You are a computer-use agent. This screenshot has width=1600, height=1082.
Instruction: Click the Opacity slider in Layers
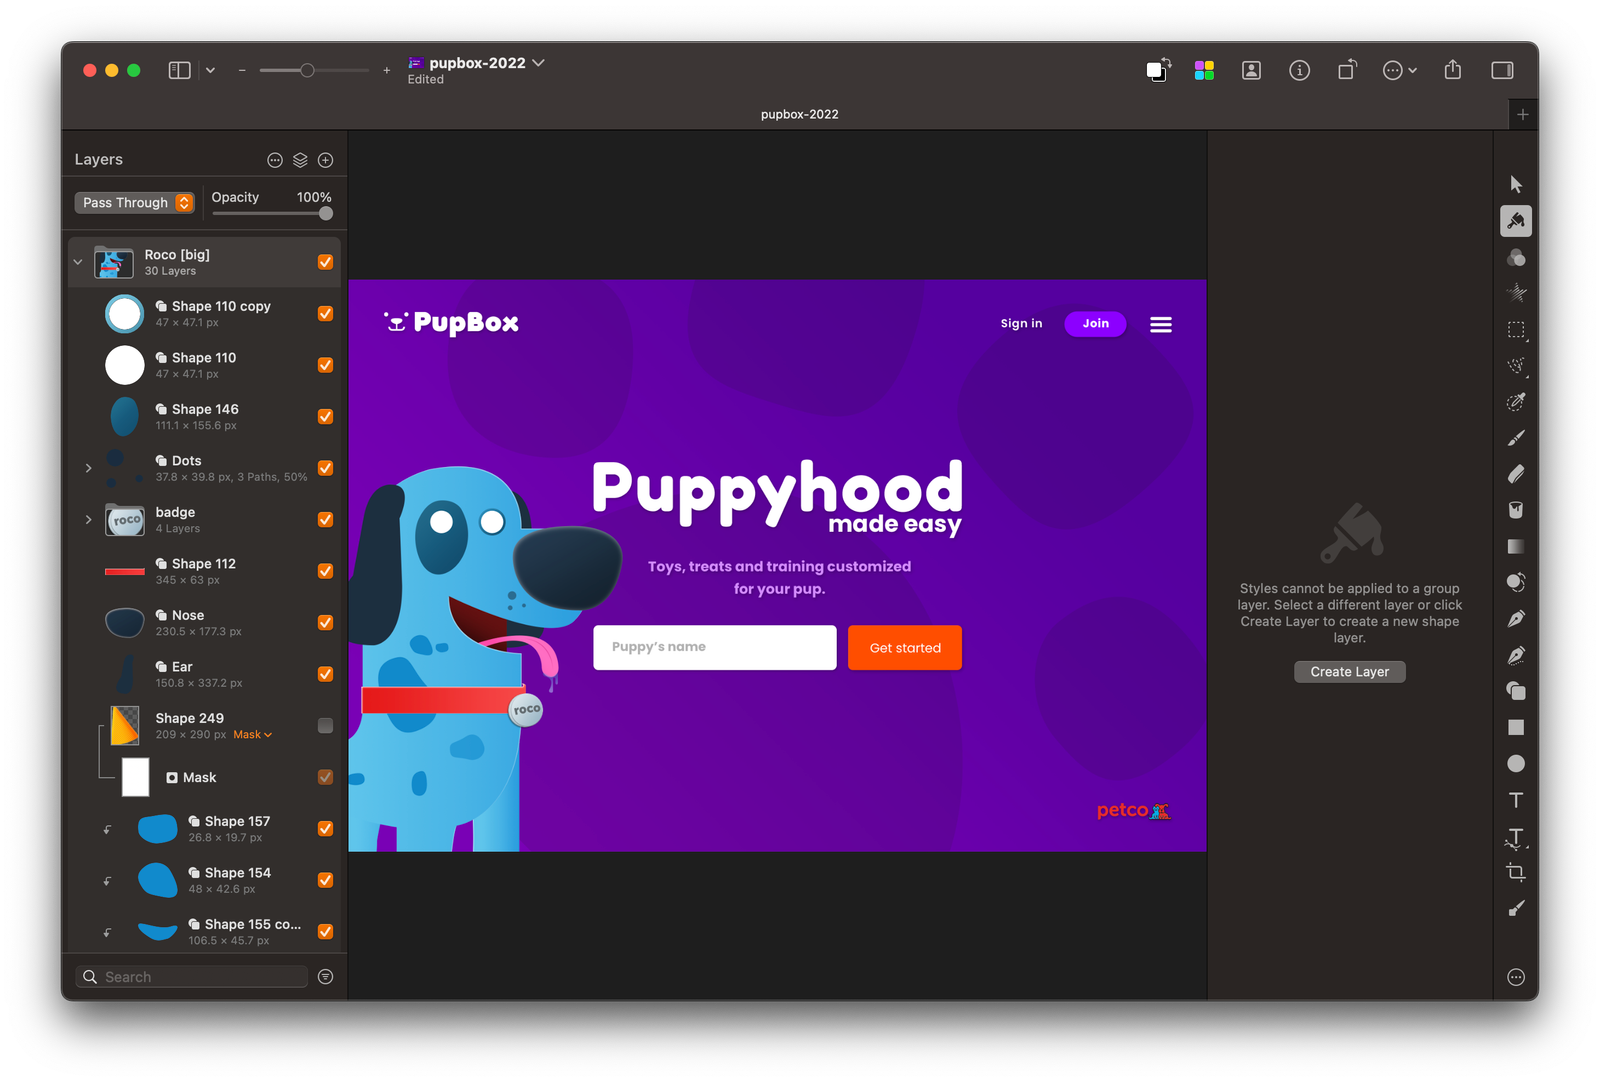(x=272, y=213)
